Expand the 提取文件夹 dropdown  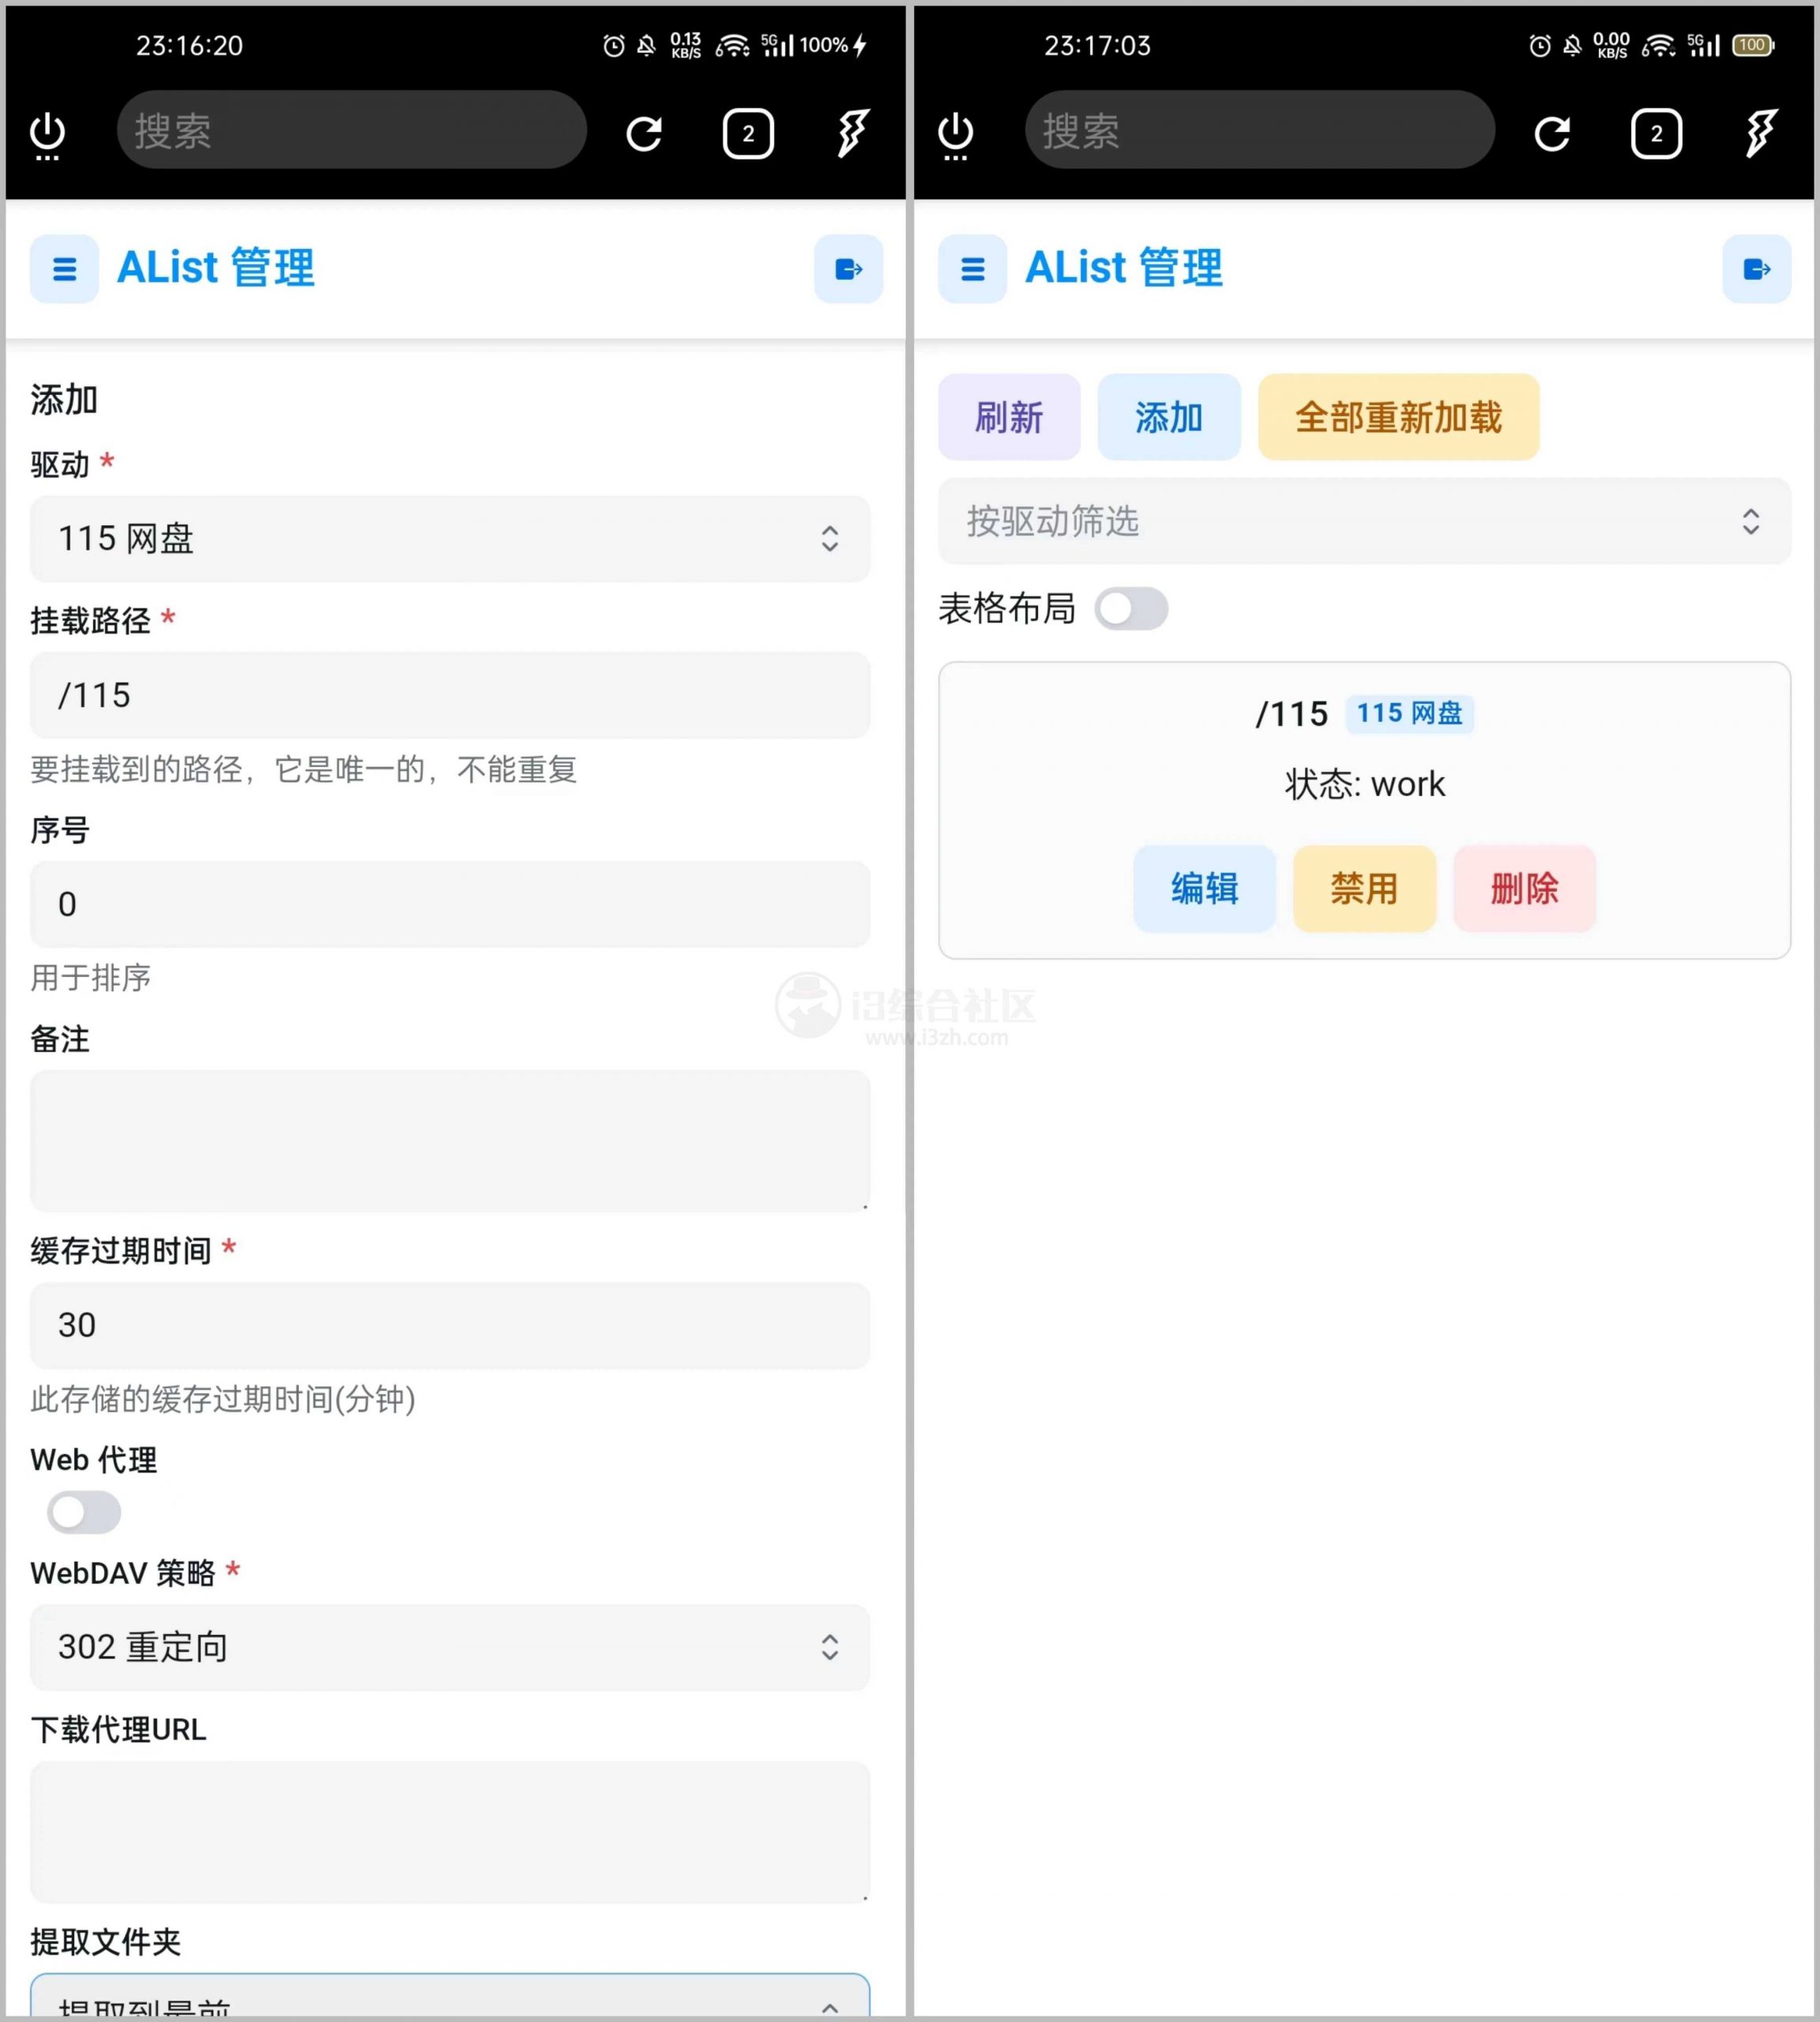point(450,1996)
